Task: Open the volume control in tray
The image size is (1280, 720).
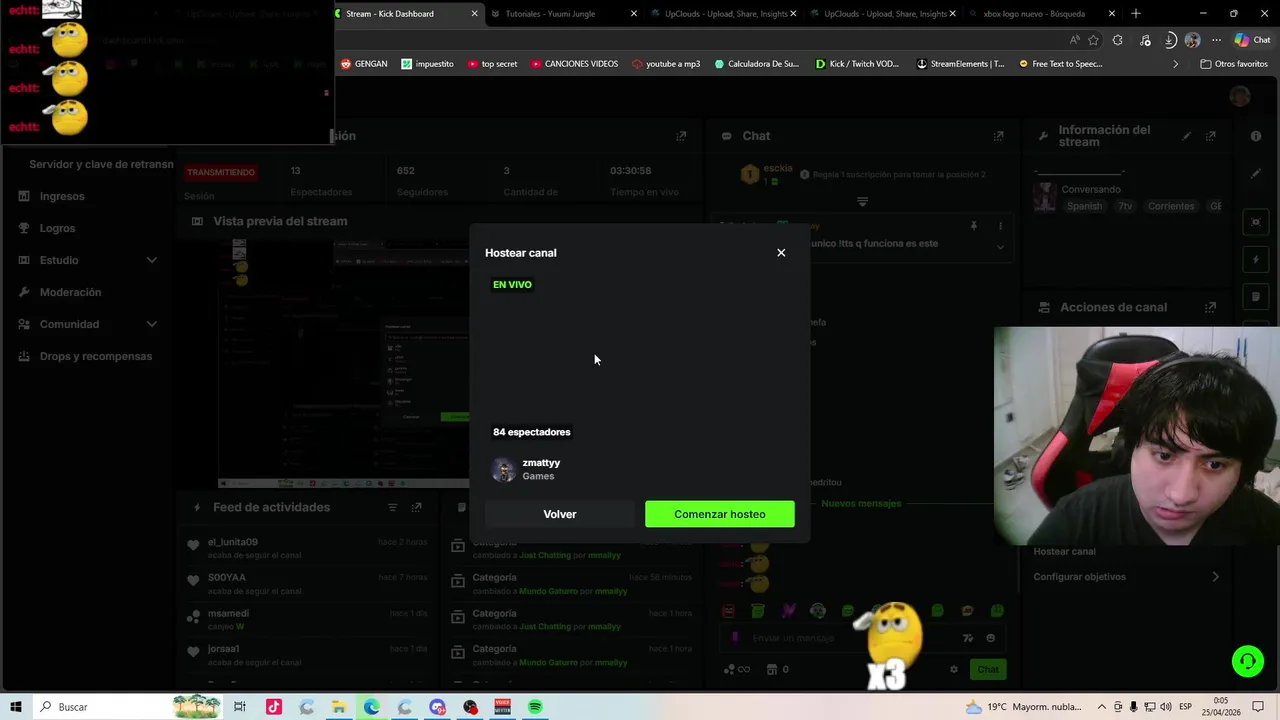Action: pos(1164,707)
